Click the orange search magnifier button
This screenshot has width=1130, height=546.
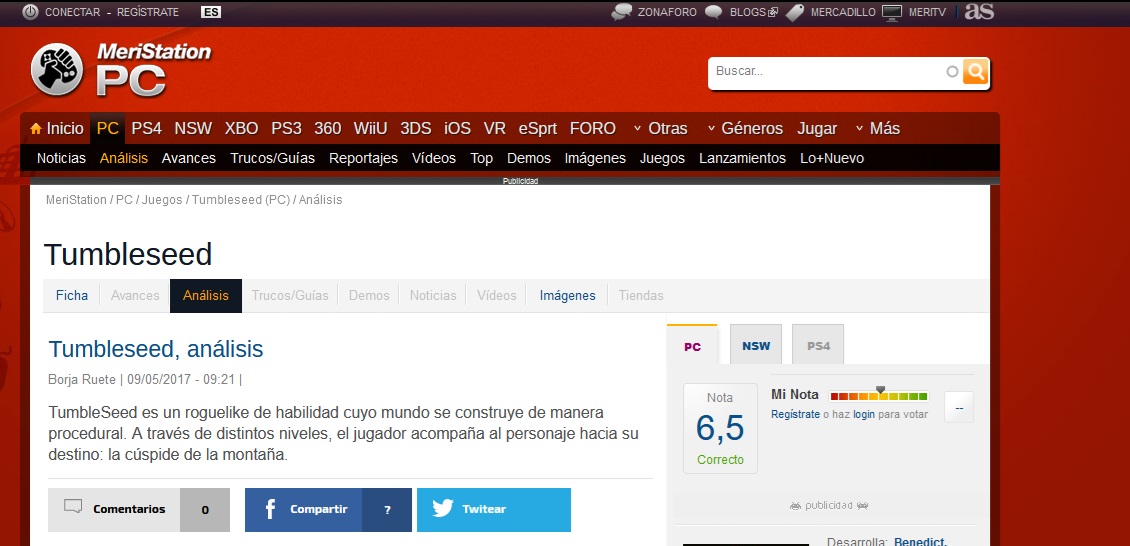pyautogui.click(x=975, y=71)
